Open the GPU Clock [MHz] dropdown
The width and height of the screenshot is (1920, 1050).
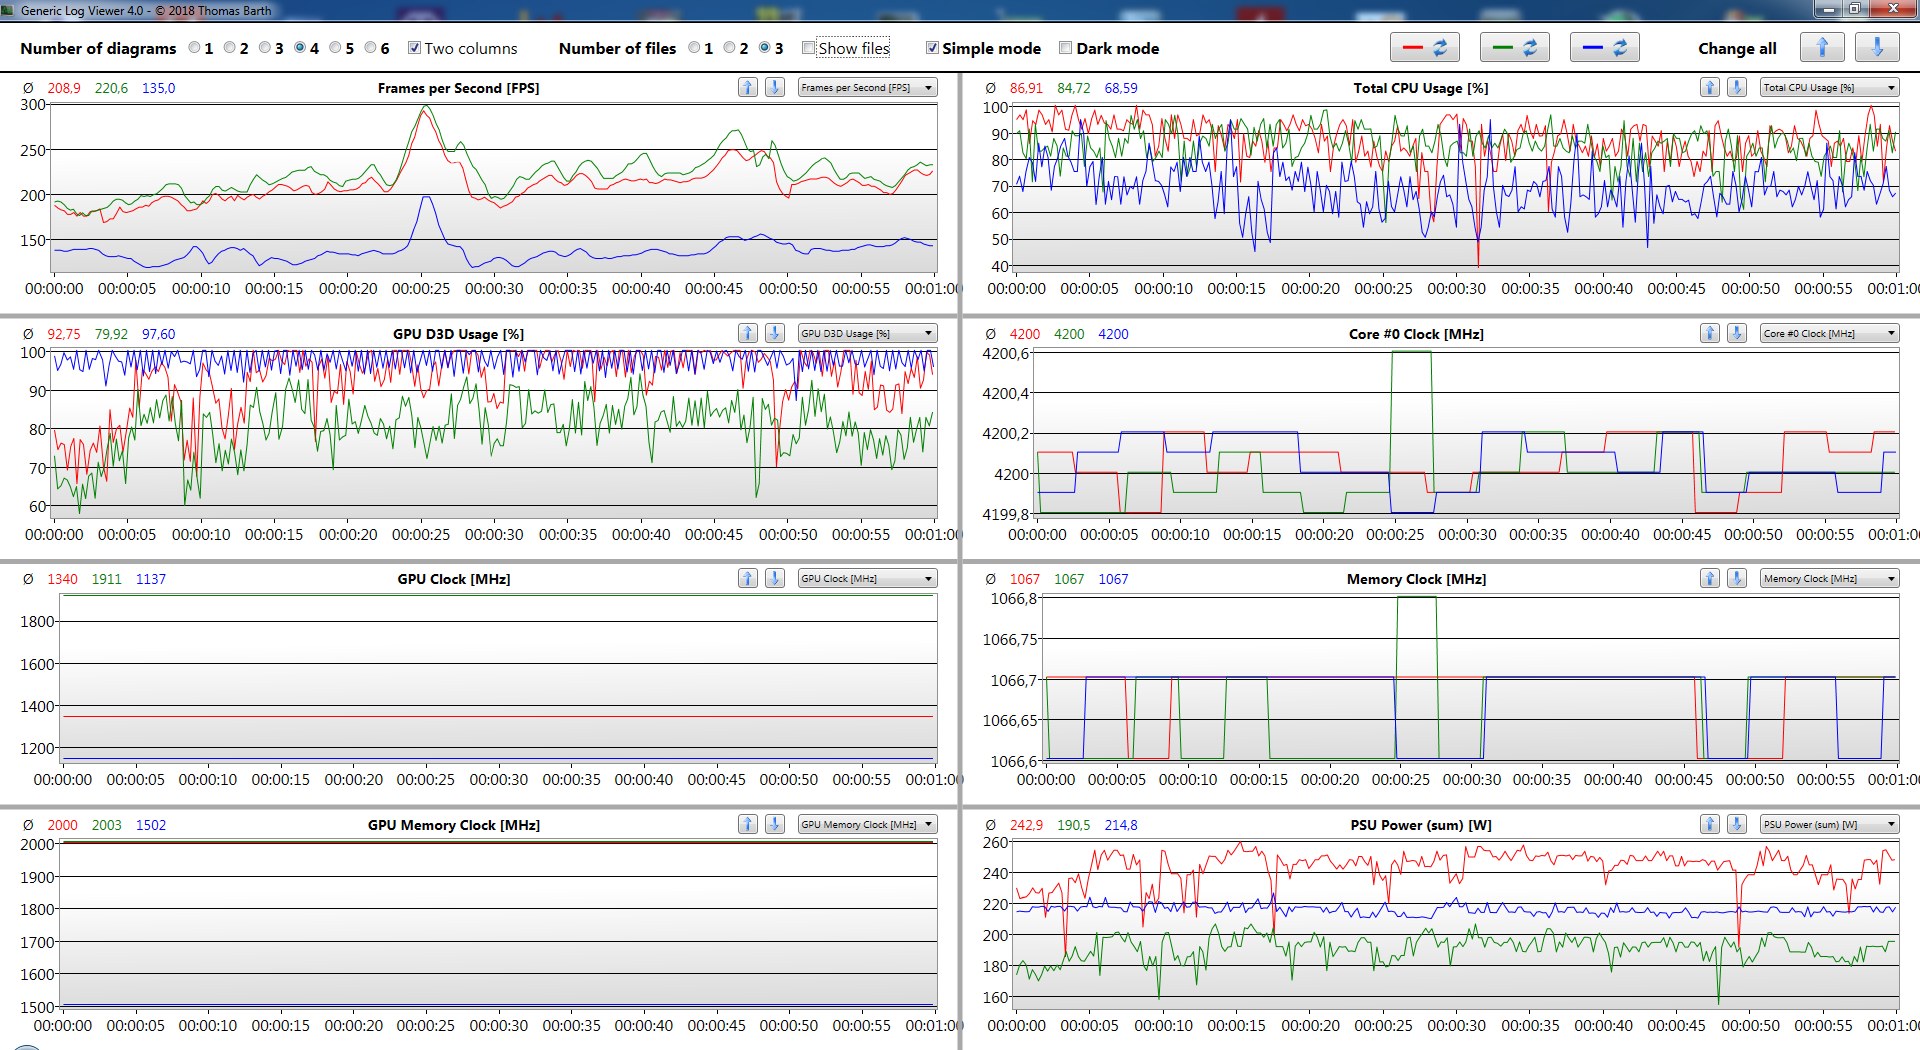867,578
